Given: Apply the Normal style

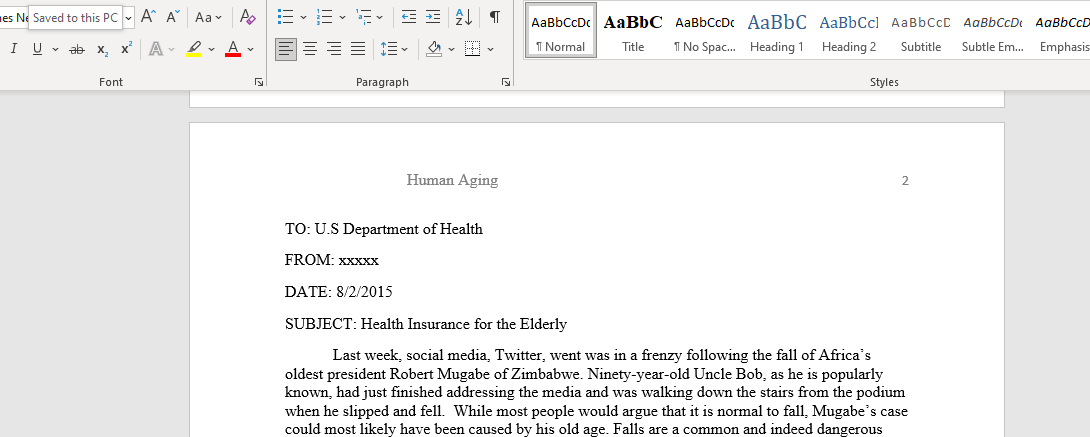Looking at the screenshot, I should tap(560, 31).
